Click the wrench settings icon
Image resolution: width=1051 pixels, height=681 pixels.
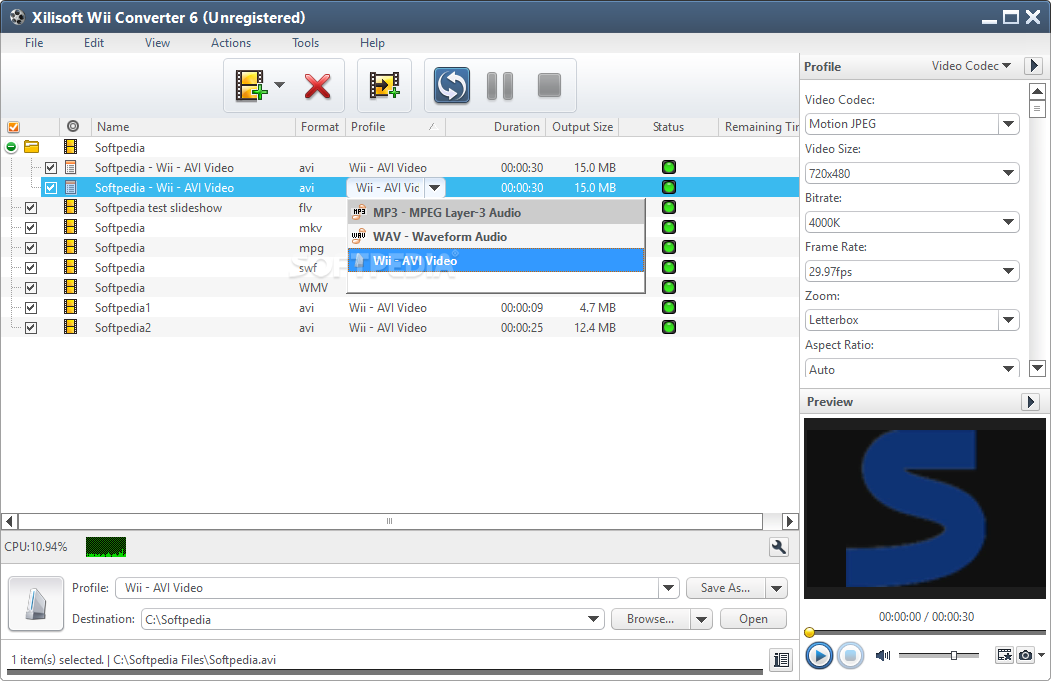778,547
